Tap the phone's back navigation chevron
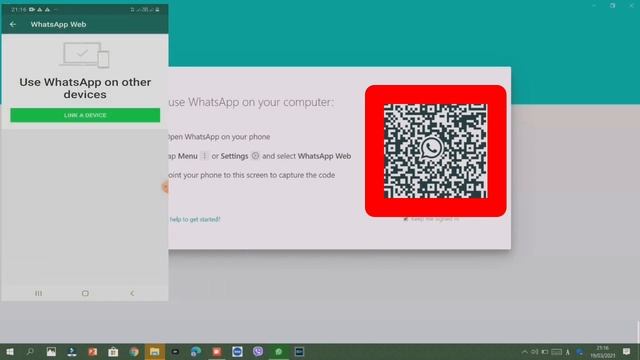The width and height of the screenshot is (640, 360). pyautogui.click(x=132, y=293)
